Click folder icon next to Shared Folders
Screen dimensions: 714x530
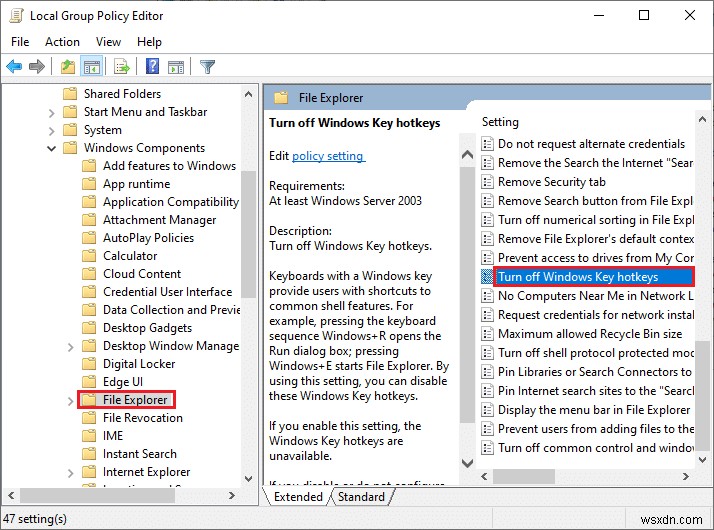coord(70,94)
